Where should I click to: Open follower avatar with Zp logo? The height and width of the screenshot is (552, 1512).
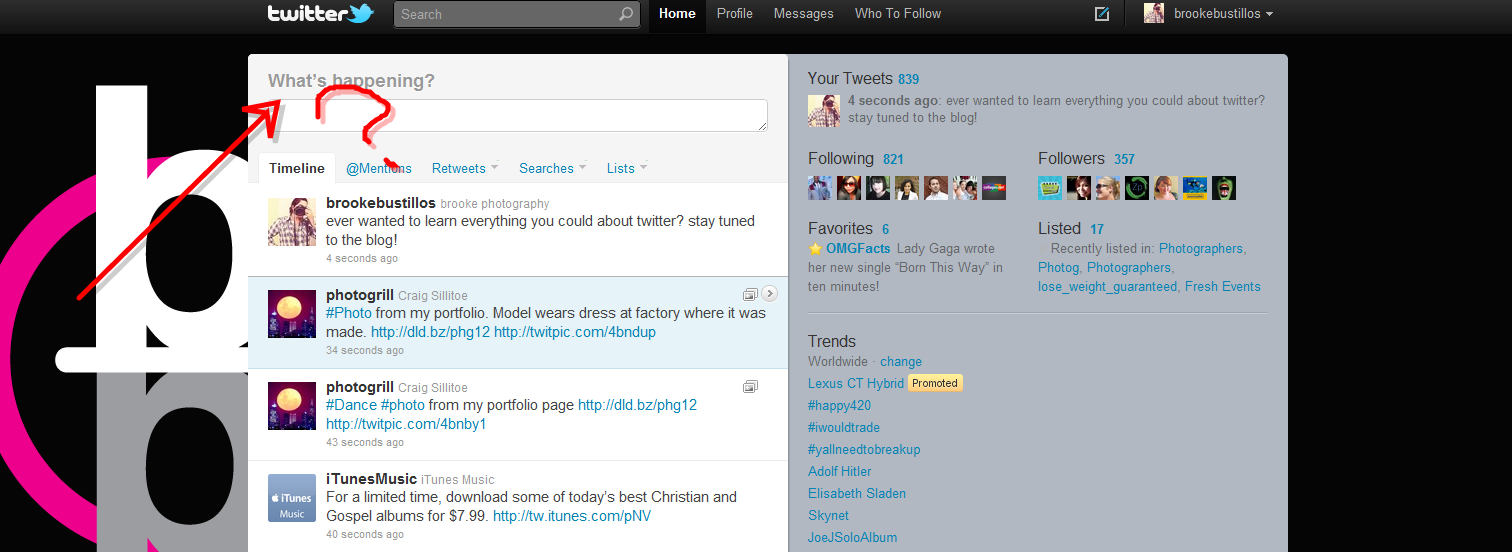click(1137, 188)
